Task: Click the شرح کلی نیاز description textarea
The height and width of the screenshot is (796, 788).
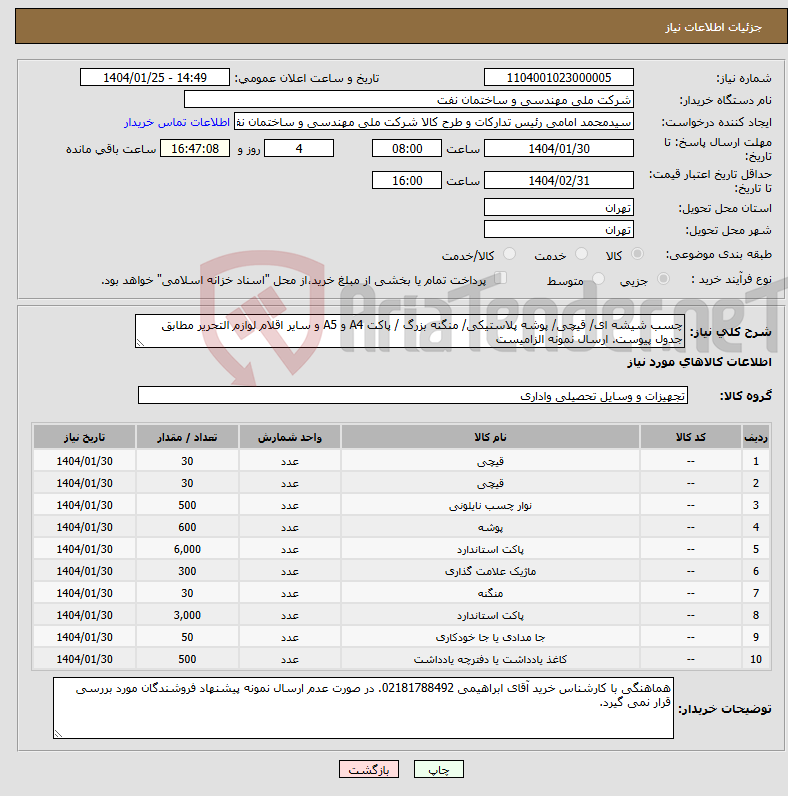Action: coord(409,331)
